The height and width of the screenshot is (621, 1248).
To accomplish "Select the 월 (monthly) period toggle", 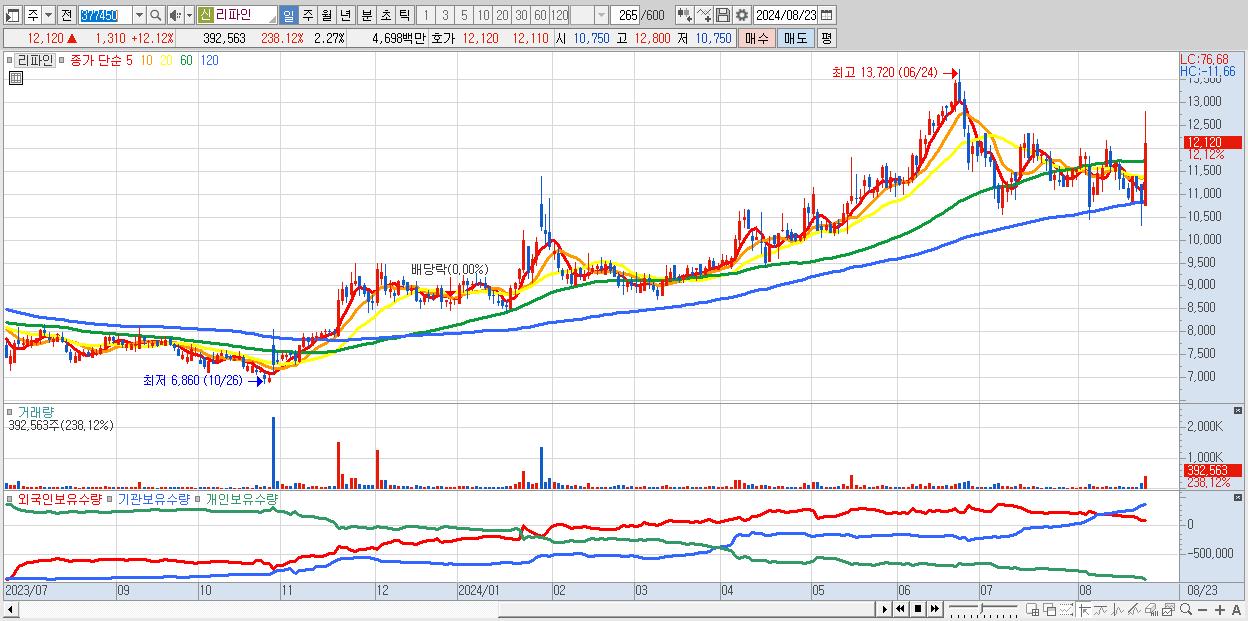I will [x=326, y=15].
